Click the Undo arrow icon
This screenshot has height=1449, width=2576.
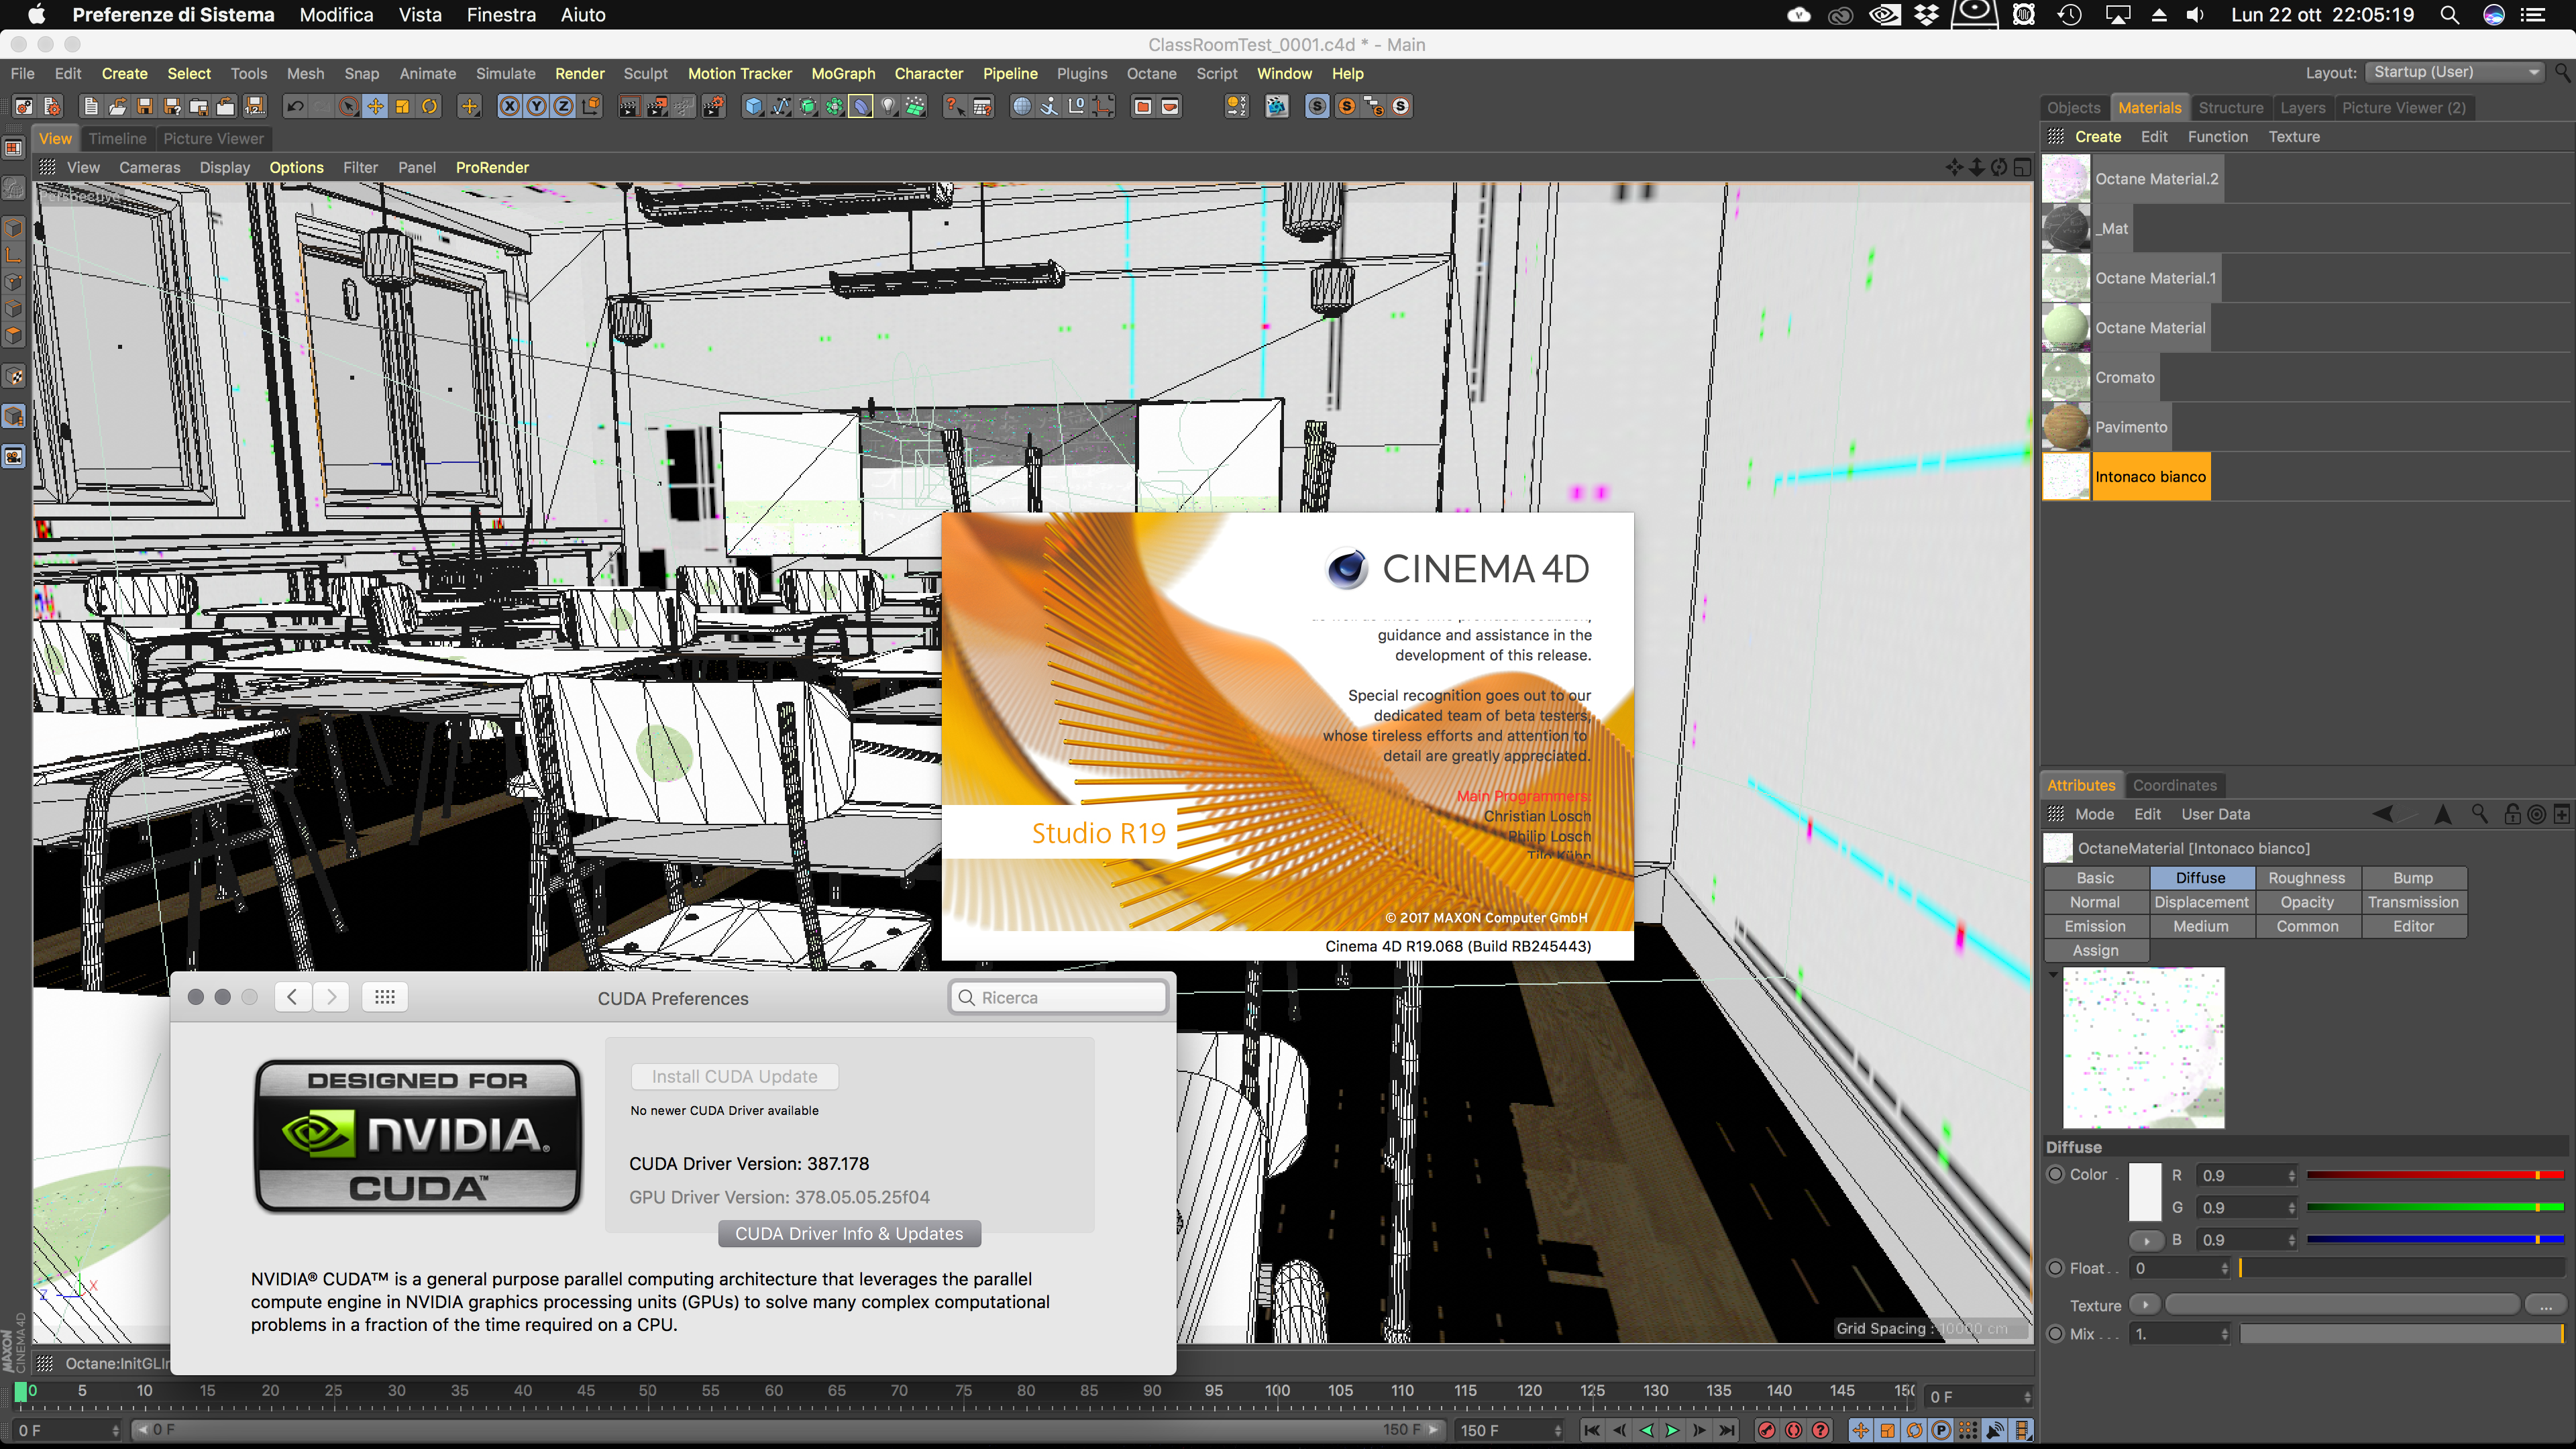point(295,106)
